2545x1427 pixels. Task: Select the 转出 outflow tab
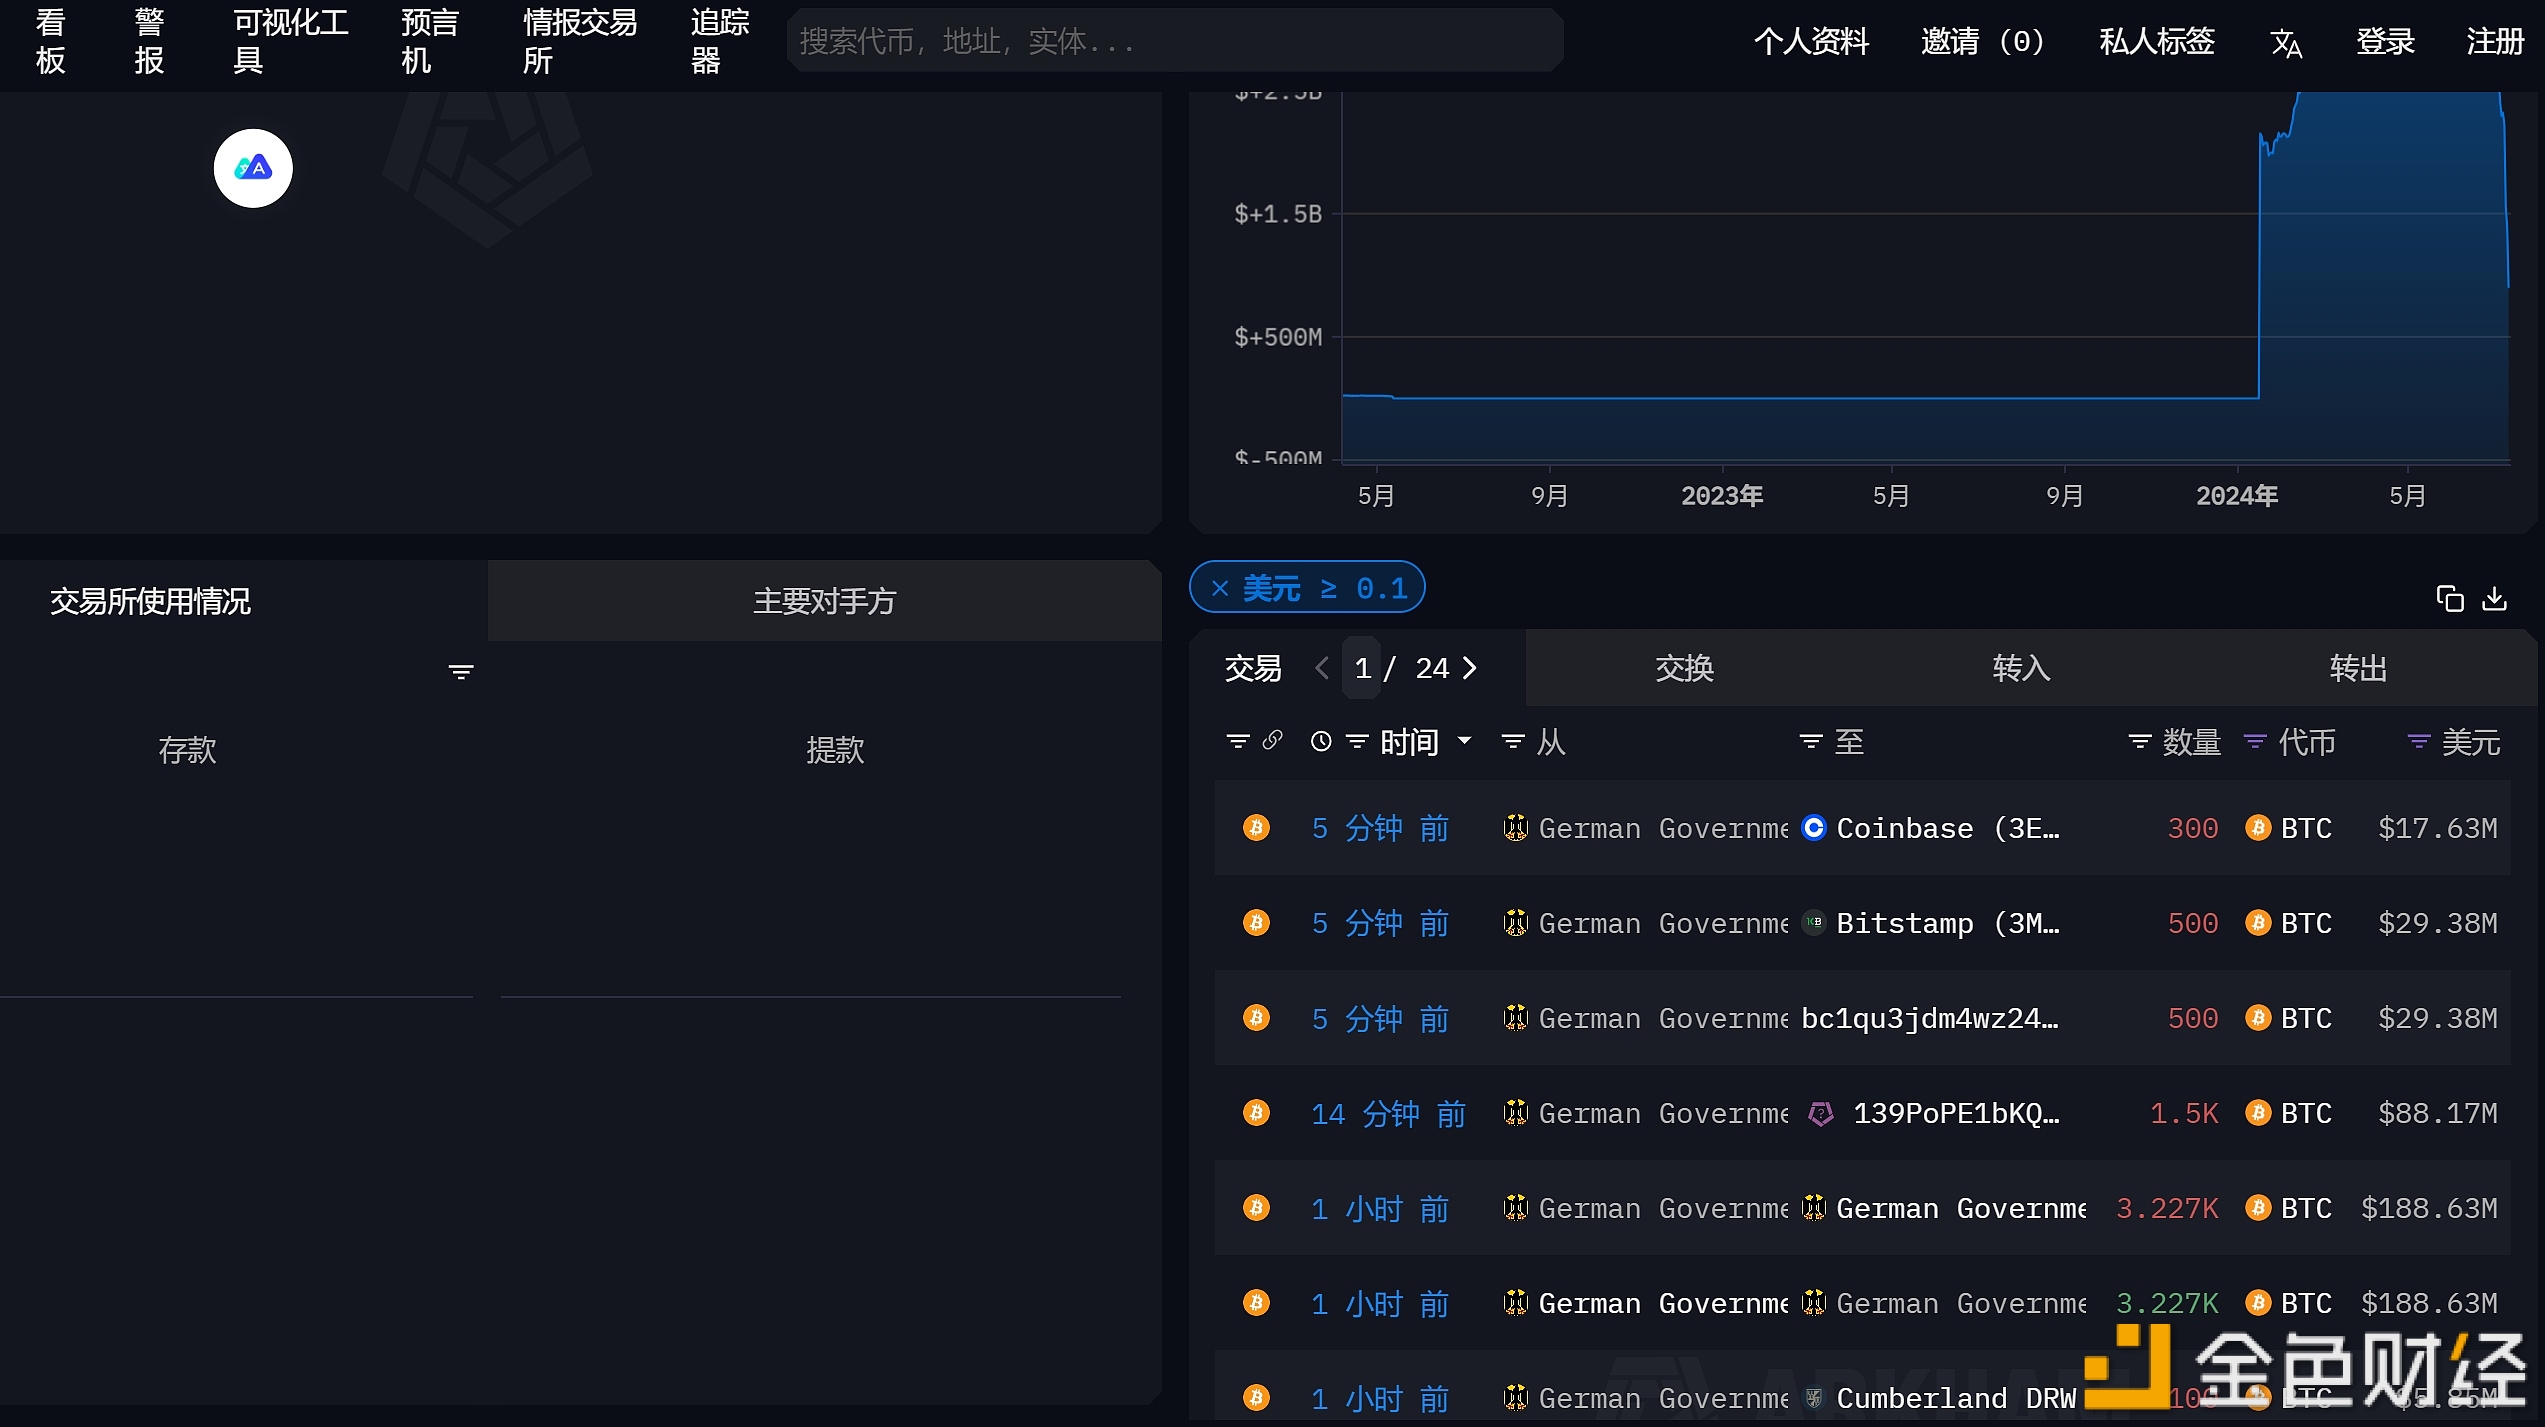(x=2358, y=668)
